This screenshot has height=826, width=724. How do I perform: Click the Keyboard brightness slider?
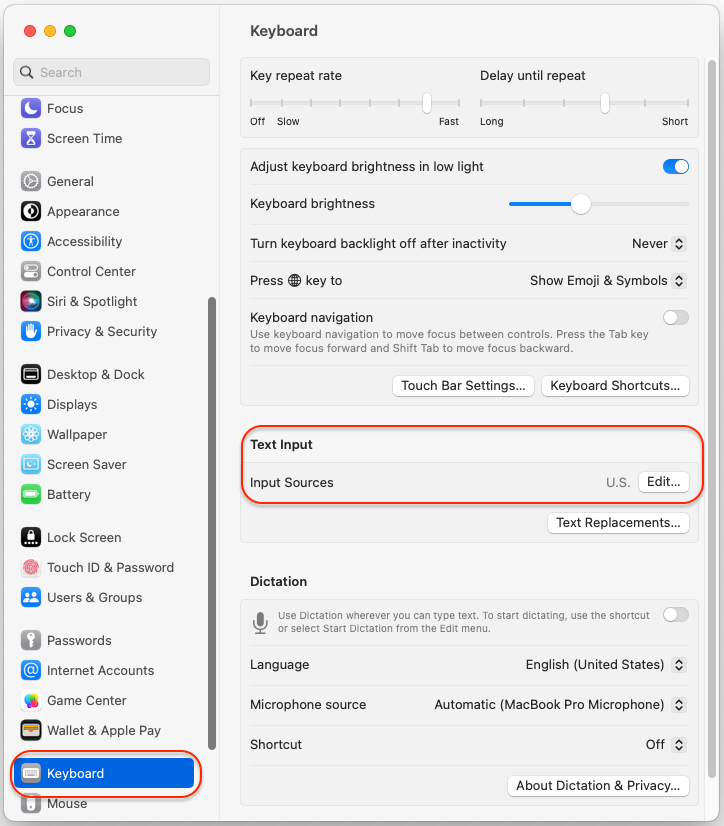point(598,204)
